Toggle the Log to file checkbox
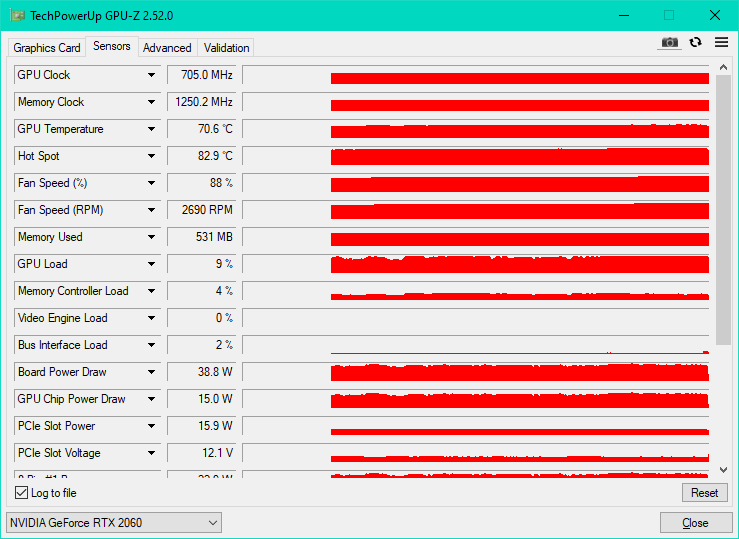Screen dimensions: 739x539 pyautogui.click(x=21, y=493)
